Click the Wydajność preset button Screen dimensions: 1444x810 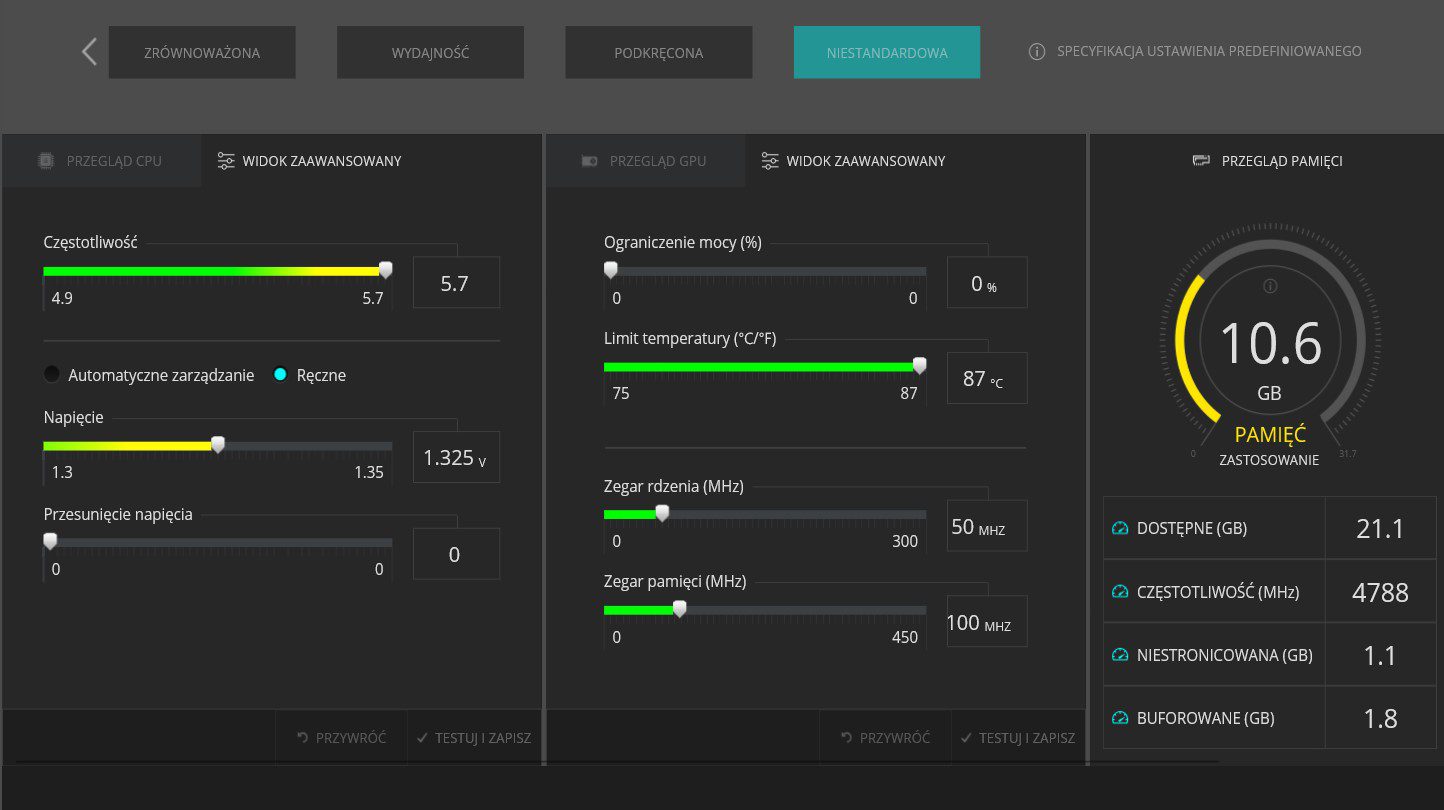430,52
